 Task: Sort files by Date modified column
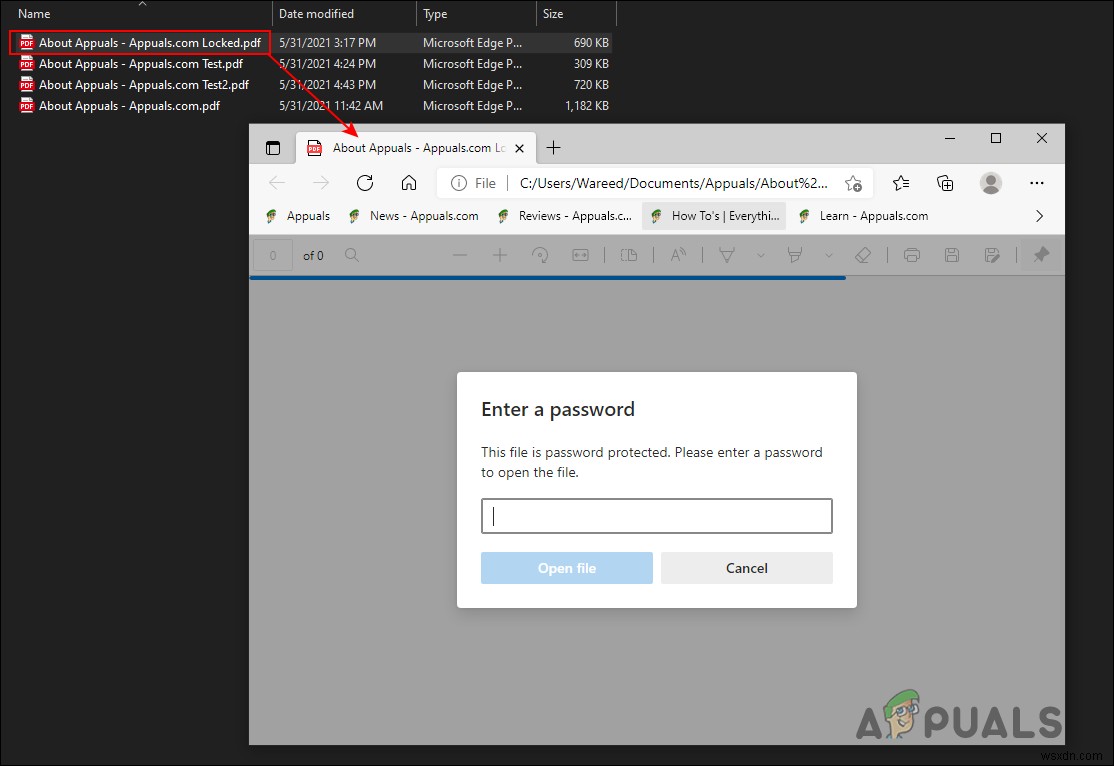tap(316, 14)
